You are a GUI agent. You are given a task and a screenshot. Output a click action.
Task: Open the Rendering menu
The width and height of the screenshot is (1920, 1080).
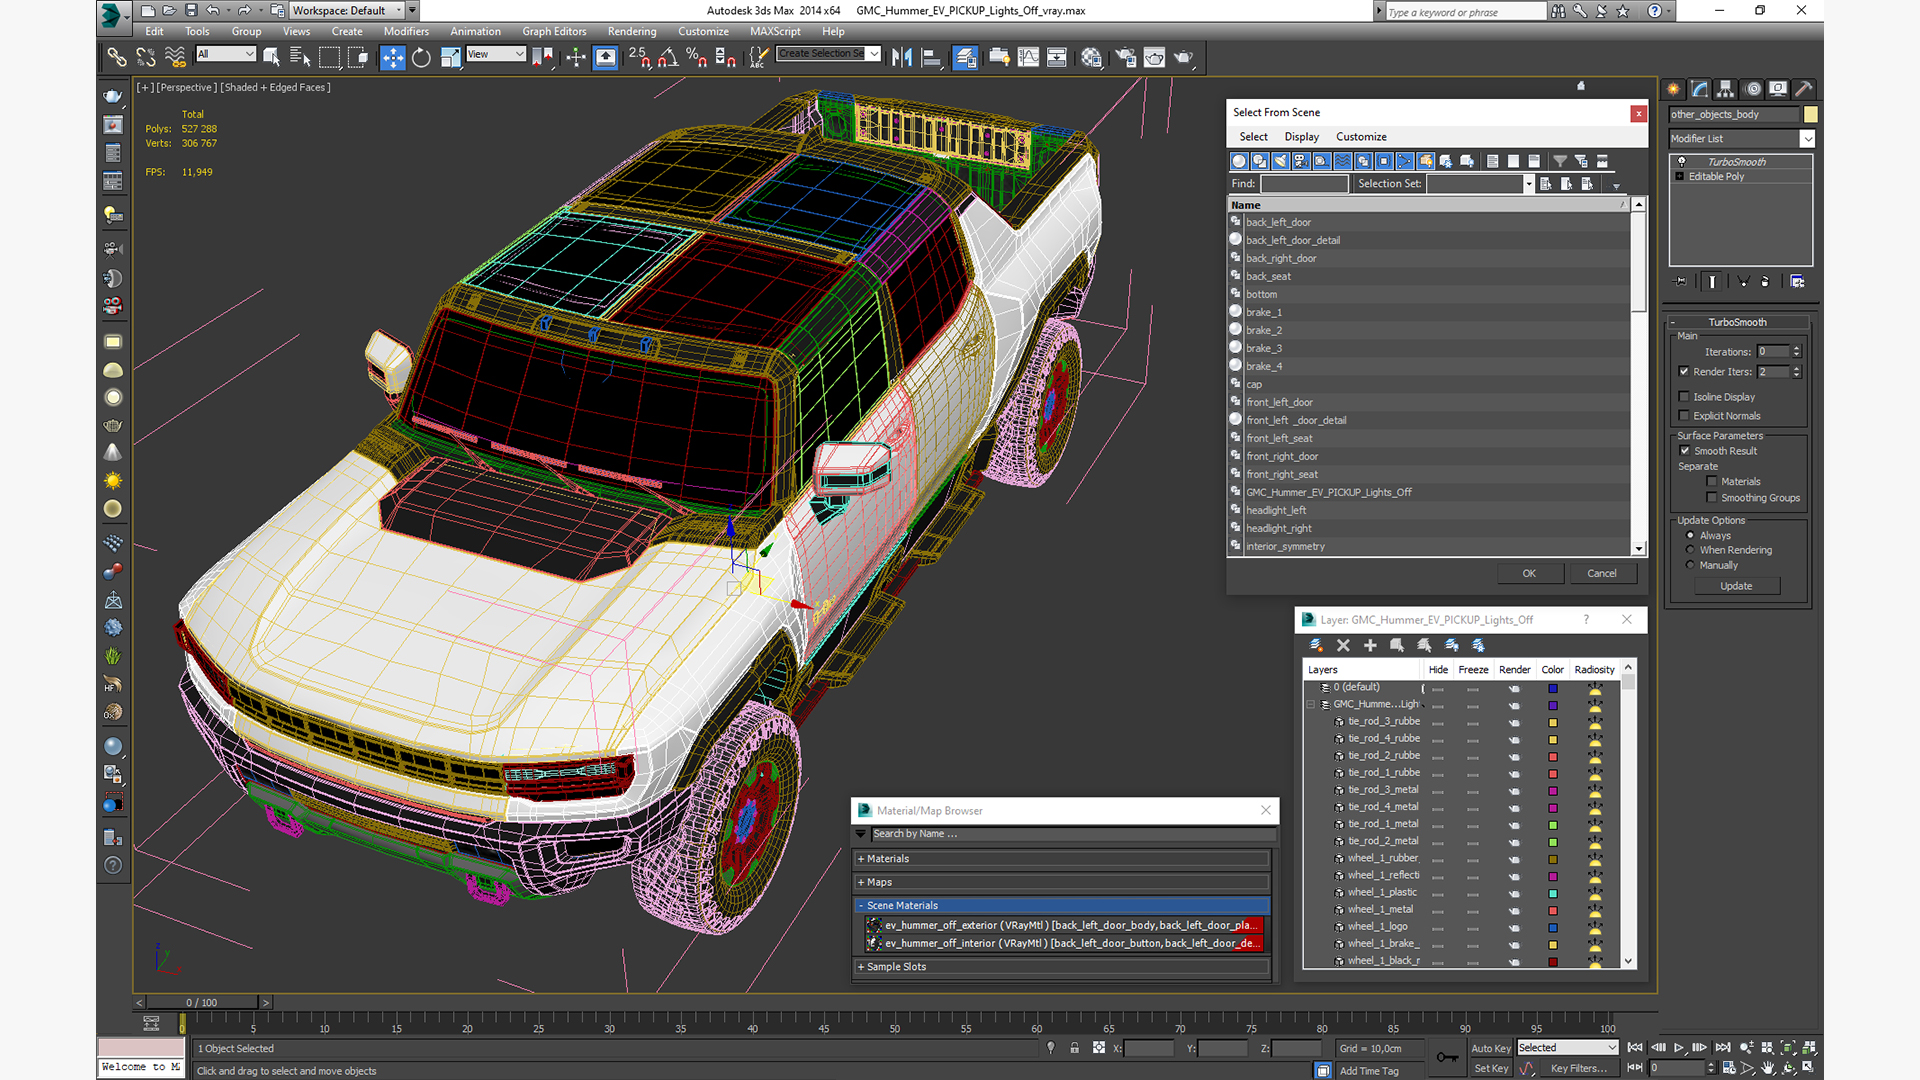pos(632,31)
